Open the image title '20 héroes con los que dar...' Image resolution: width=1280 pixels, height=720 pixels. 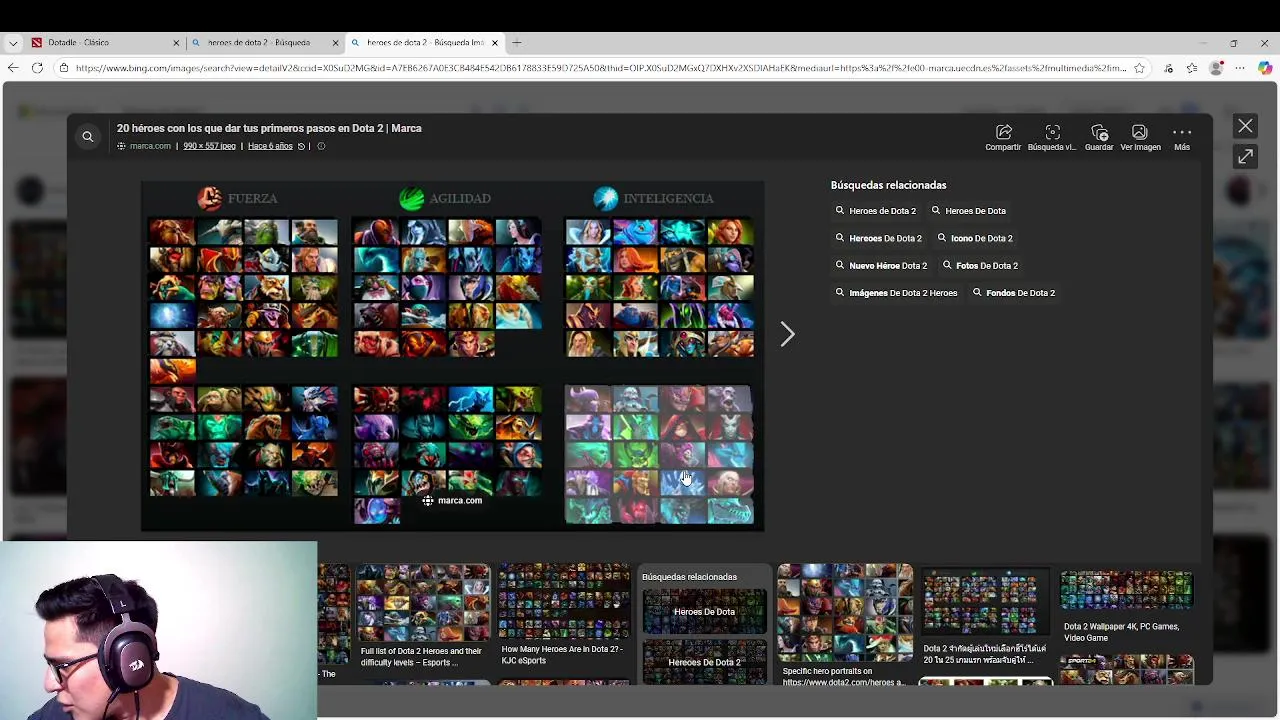pyautogui.click(x=269, y=128)
